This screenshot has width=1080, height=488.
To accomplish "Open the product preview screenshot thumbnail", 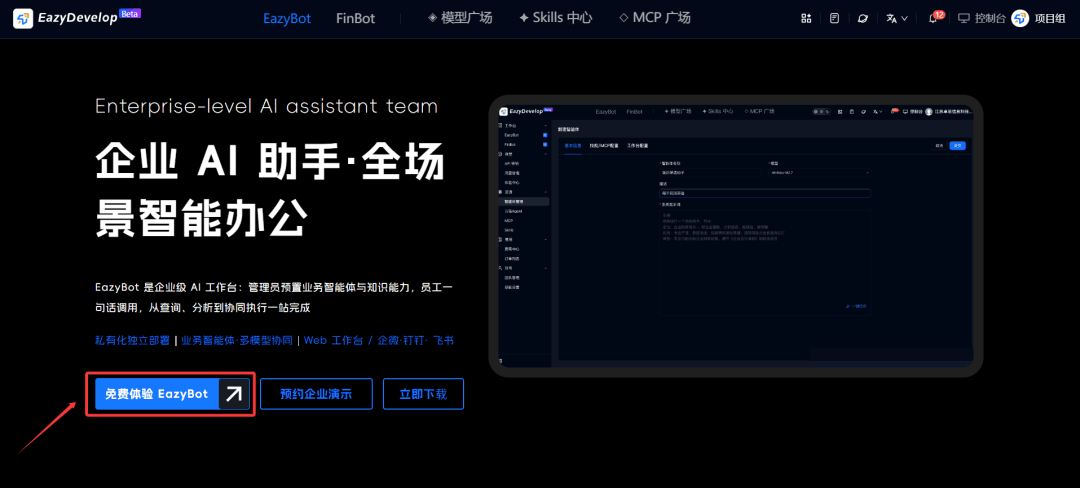I will (x=736, y=235).
